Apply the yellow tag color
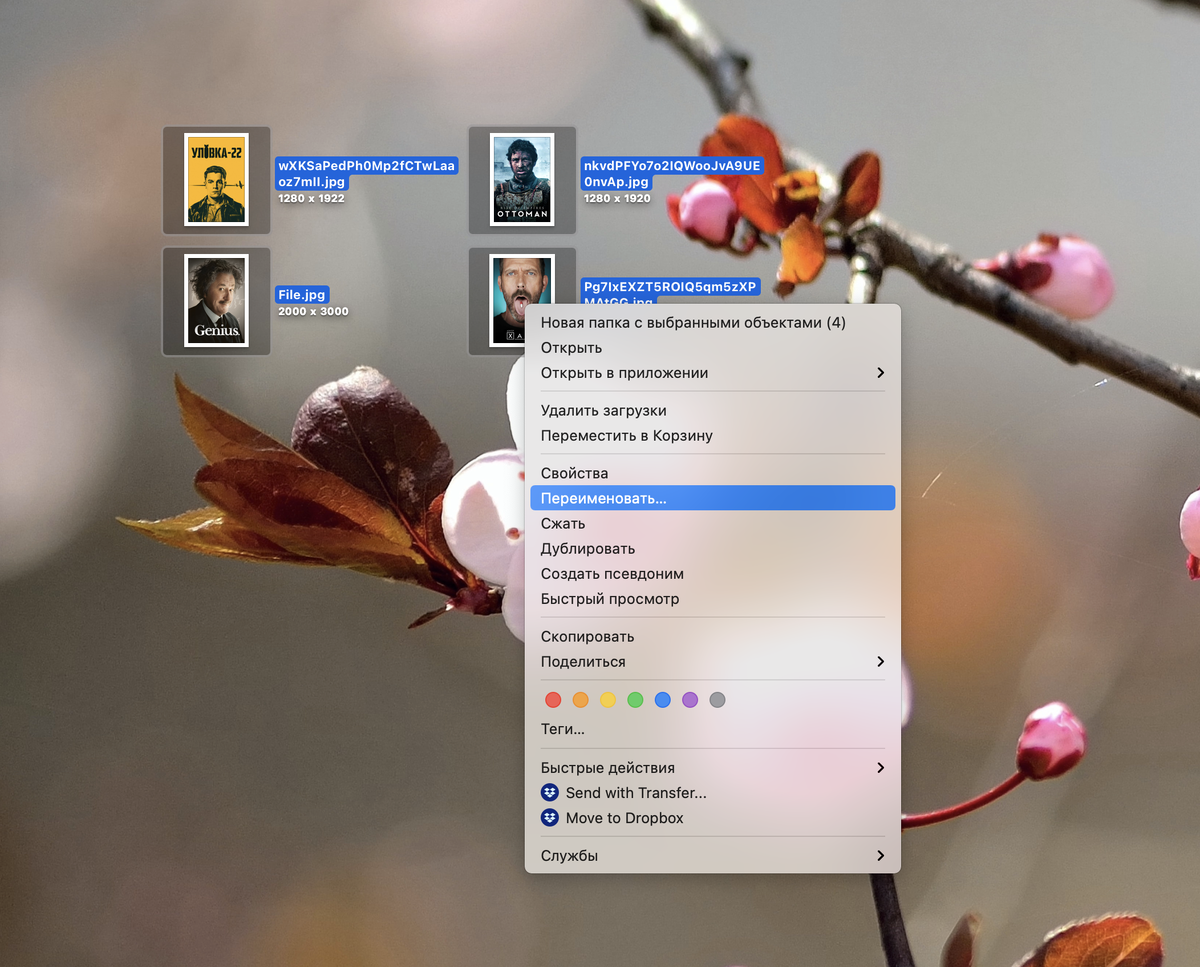 (608, 700)
